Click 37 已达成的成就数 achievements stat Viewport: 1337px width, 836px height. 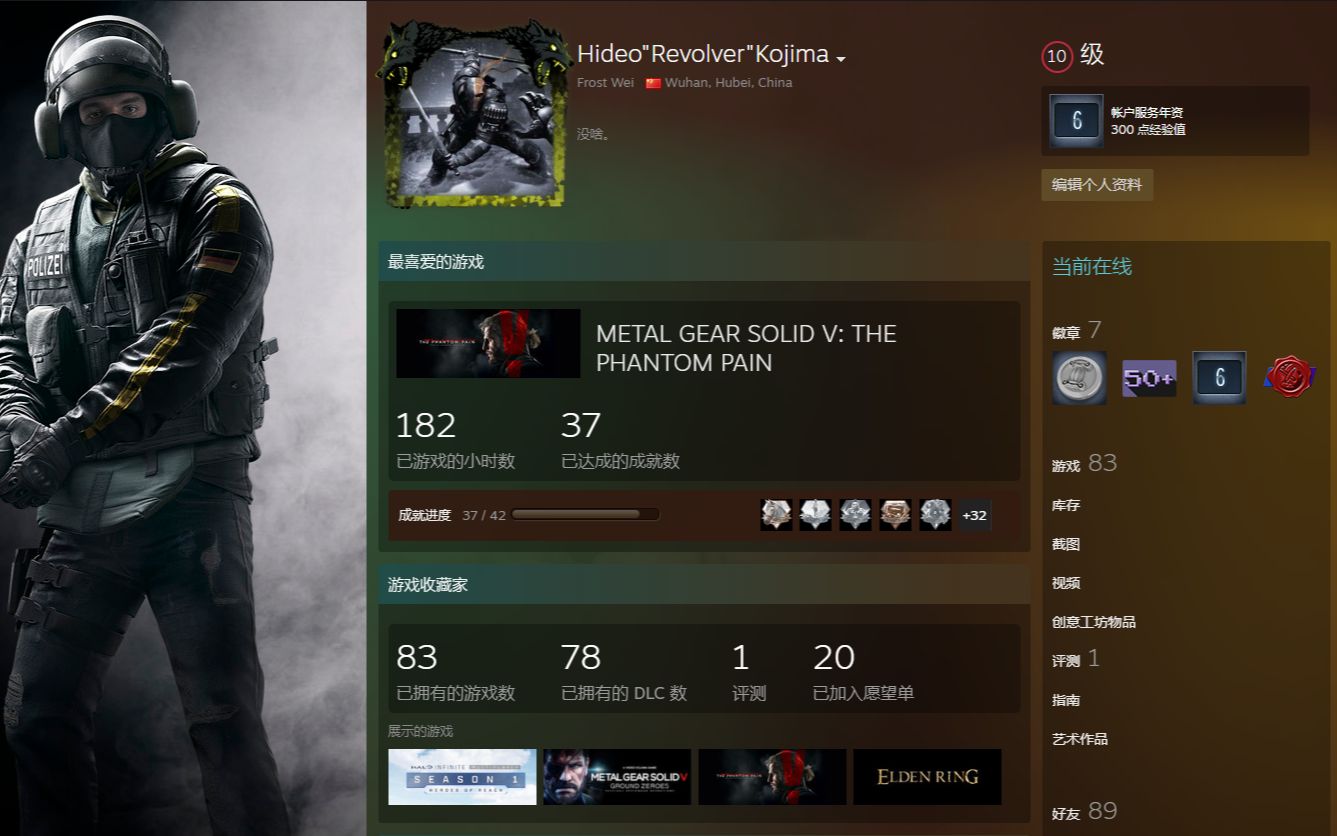click(620, 440)
